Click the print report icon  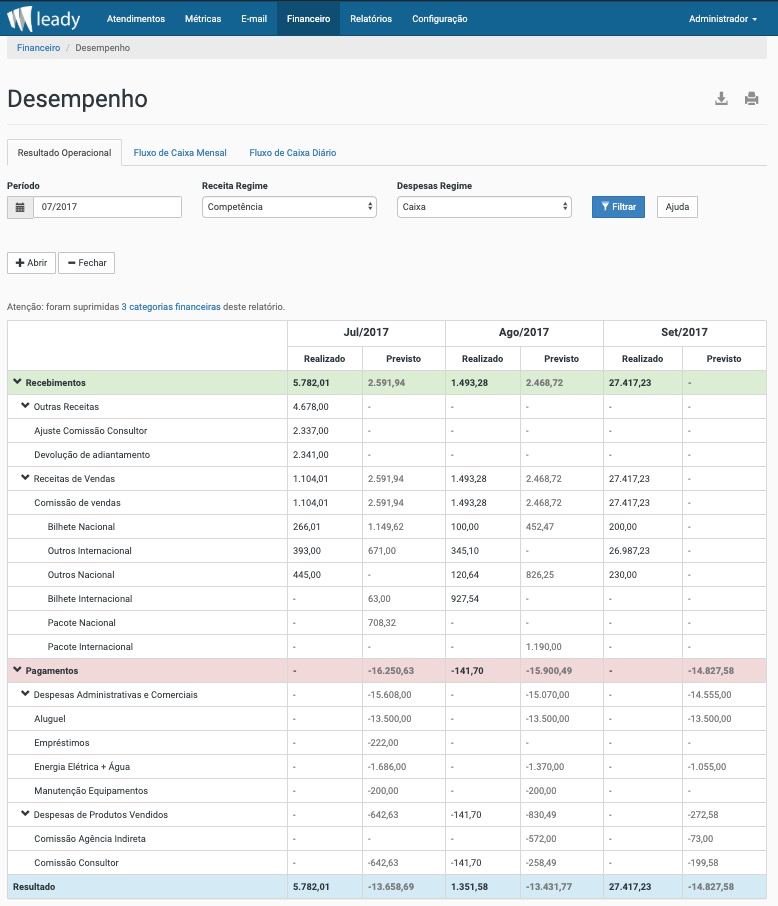(x=751, y=98)
